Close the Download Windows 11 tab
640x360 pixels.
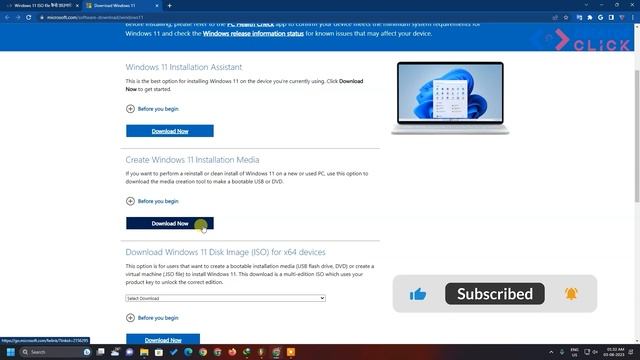pos(157,6)
